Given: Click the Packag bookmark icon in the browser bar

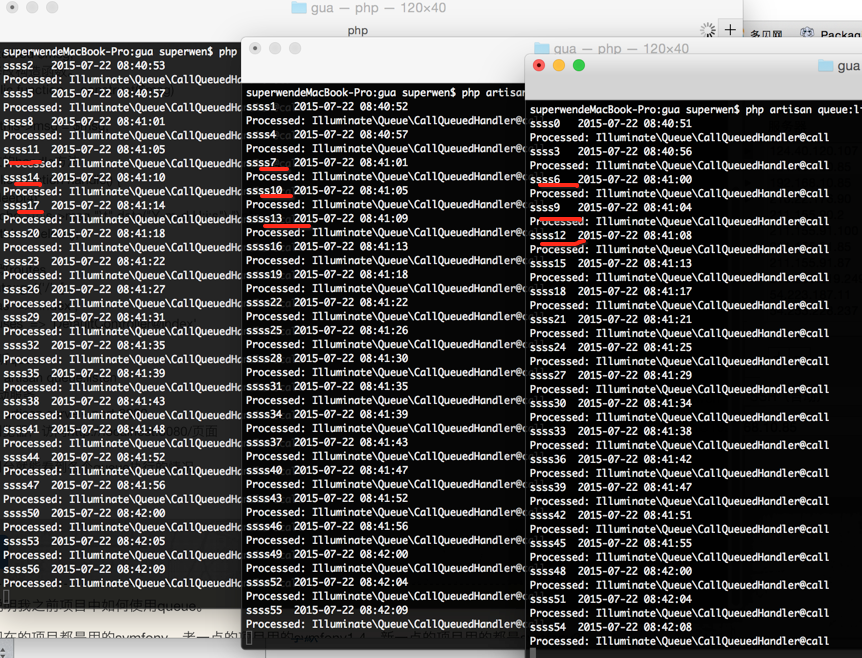Looking at the screenshot, I should 807,33.
